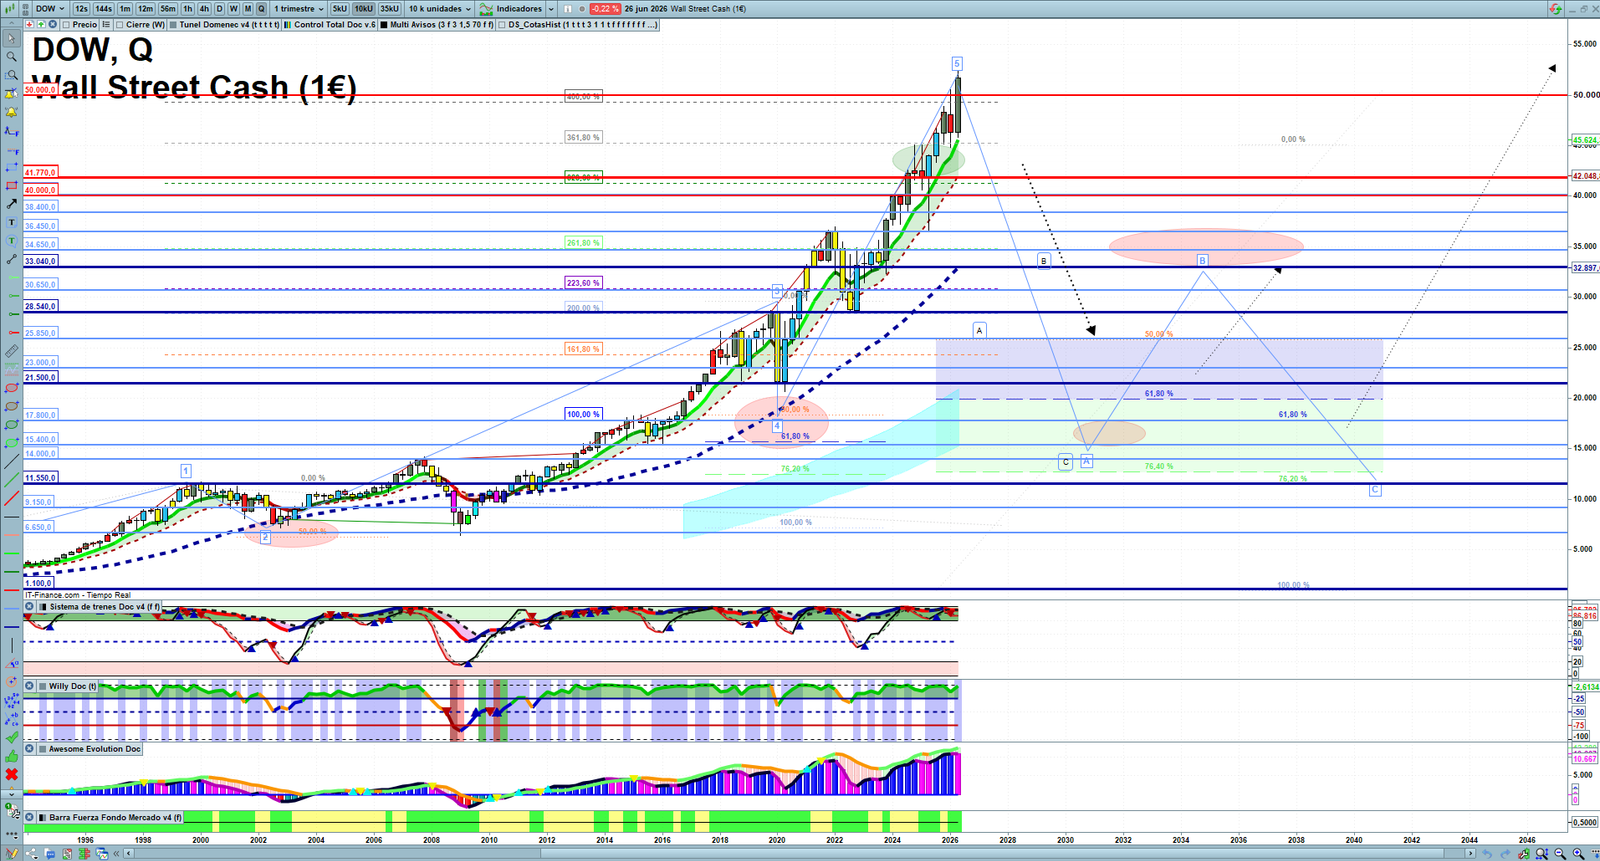The height and width of the screenshot is (861, 1600).
Task: Switch to the 12m timeframe
Action: [146, 8]
